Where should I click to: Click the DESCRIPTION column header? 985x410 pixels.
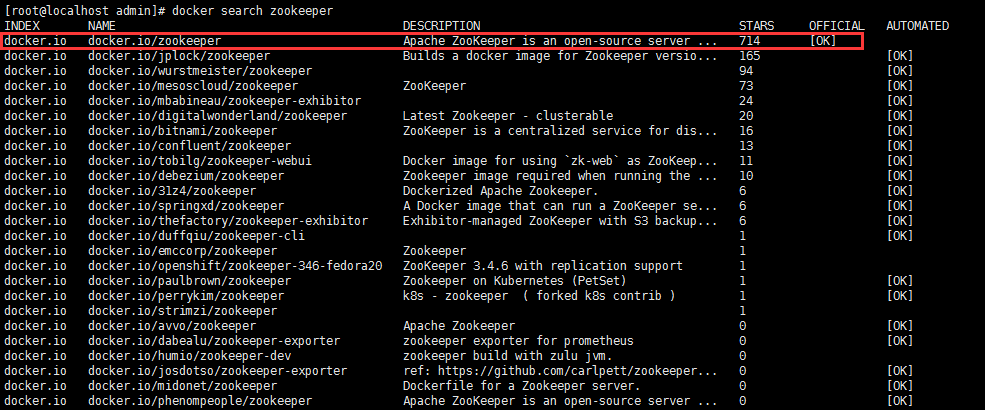coord(441,25)
